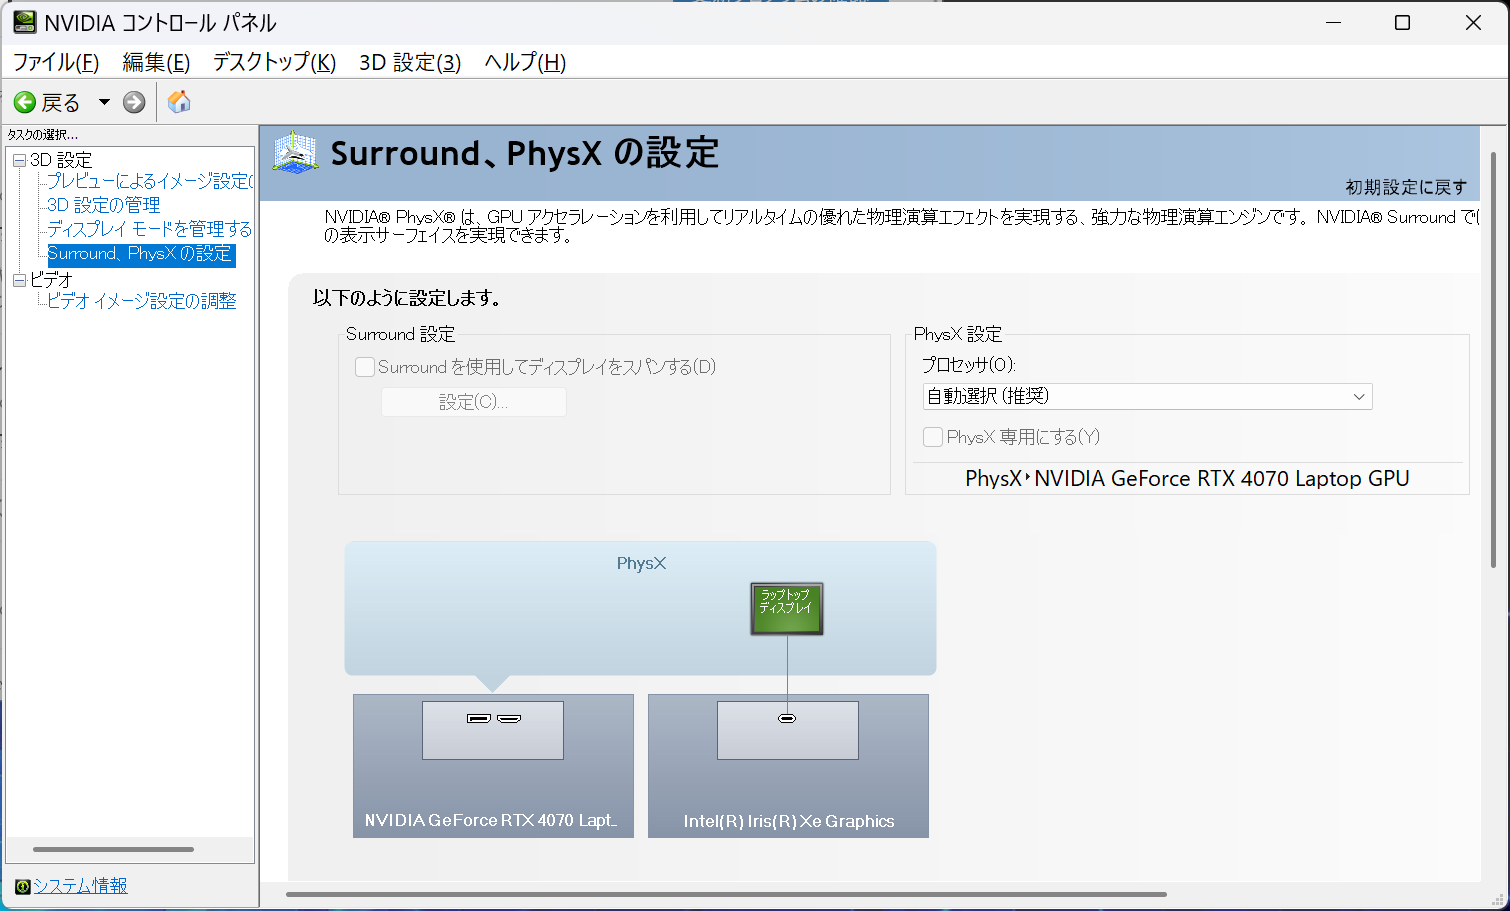
Task: Click the PhysX NVIDIA GeForce RTX 4070 status text
Action: click(x=1187, y=478)
